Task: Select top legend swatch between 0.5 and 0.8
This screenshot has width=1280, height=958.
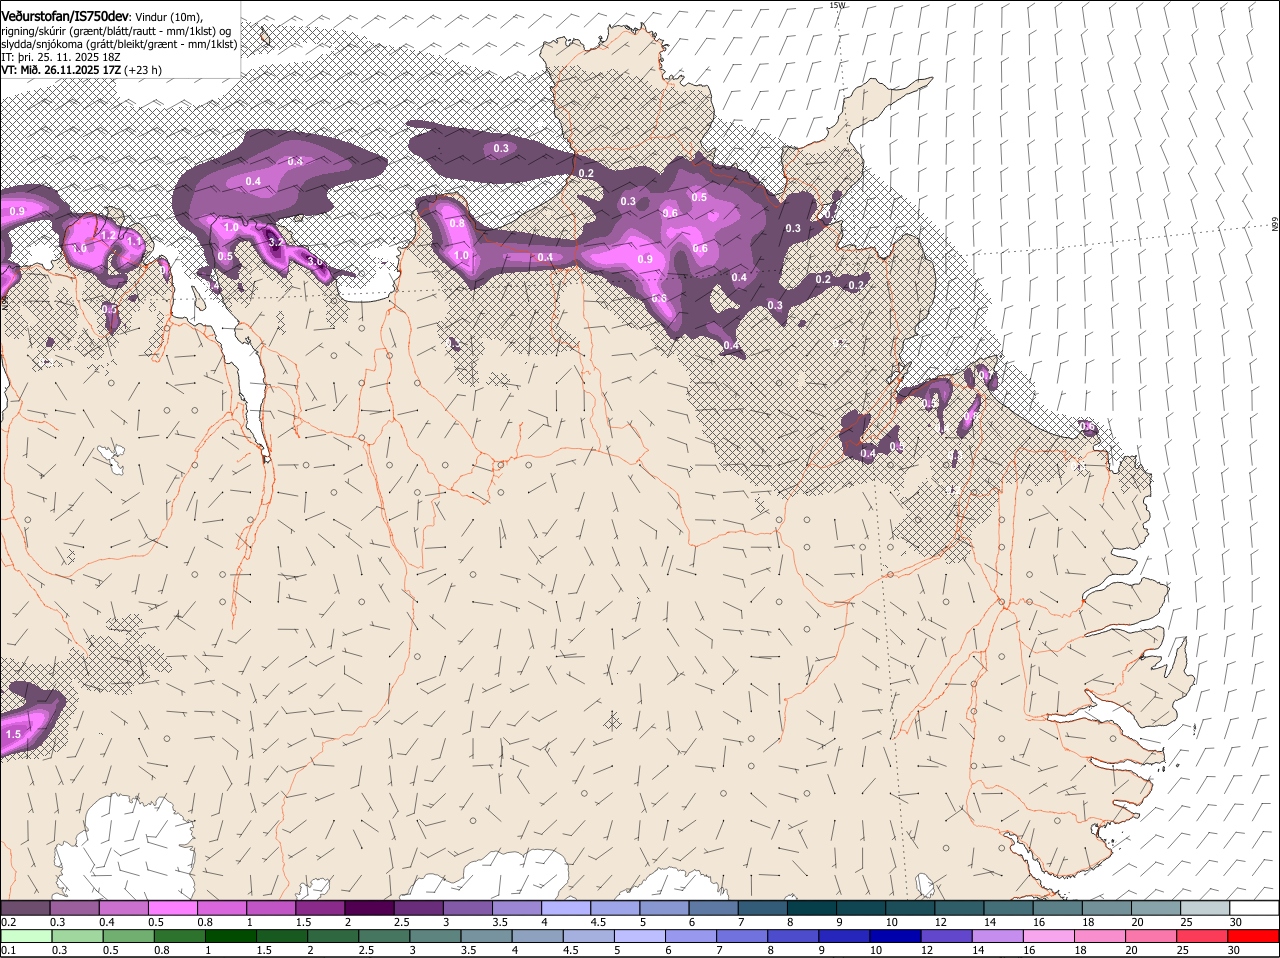Action: [172, 907]
